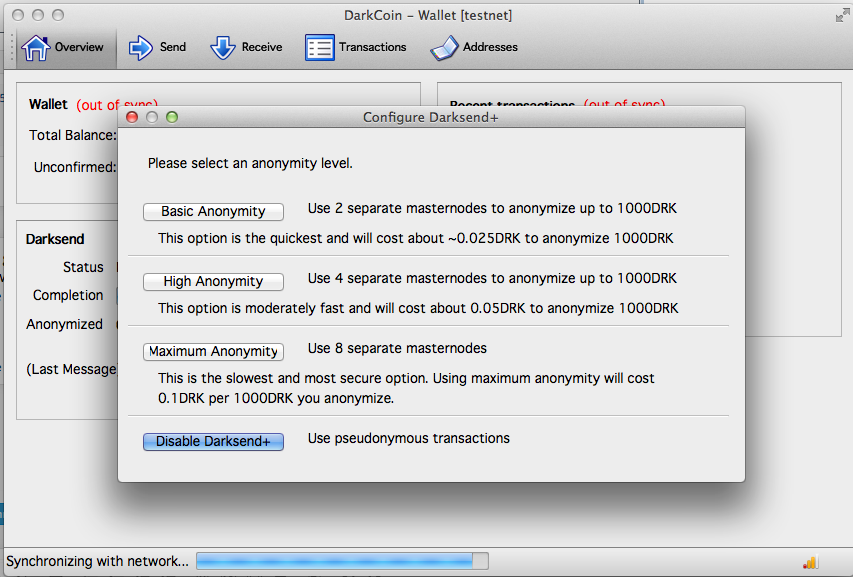
Task: Choose High Anonymity
Action: (x=213, y=282)
